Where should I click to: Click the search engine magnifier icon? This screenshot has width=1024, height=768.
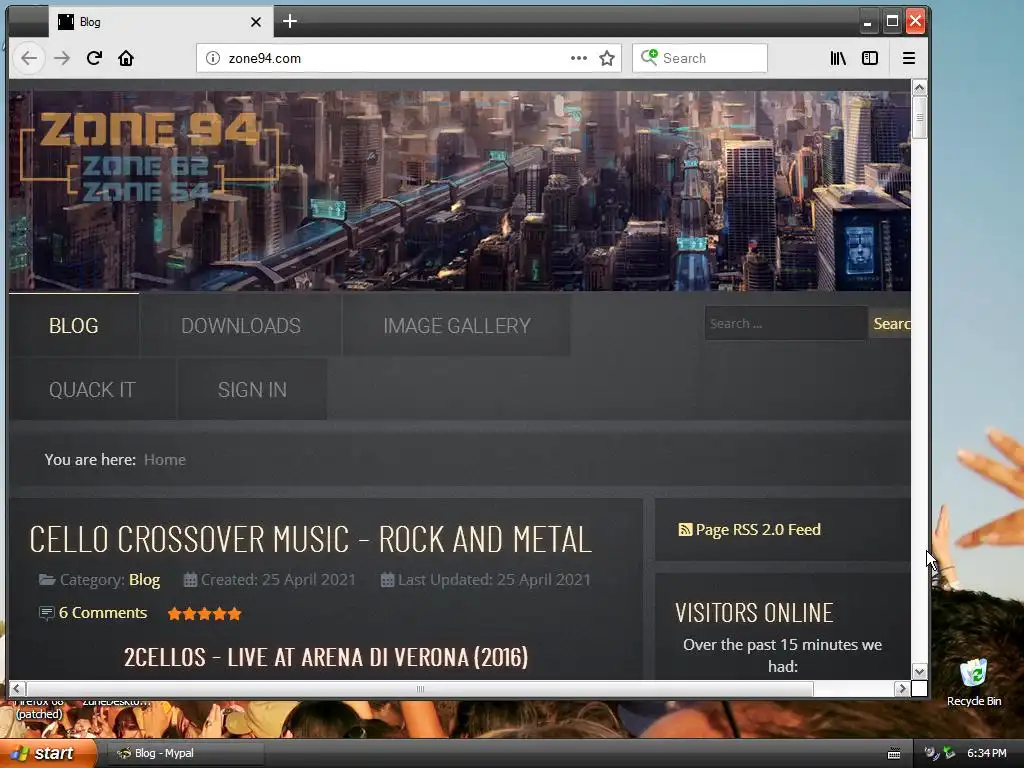click(648, 57)
